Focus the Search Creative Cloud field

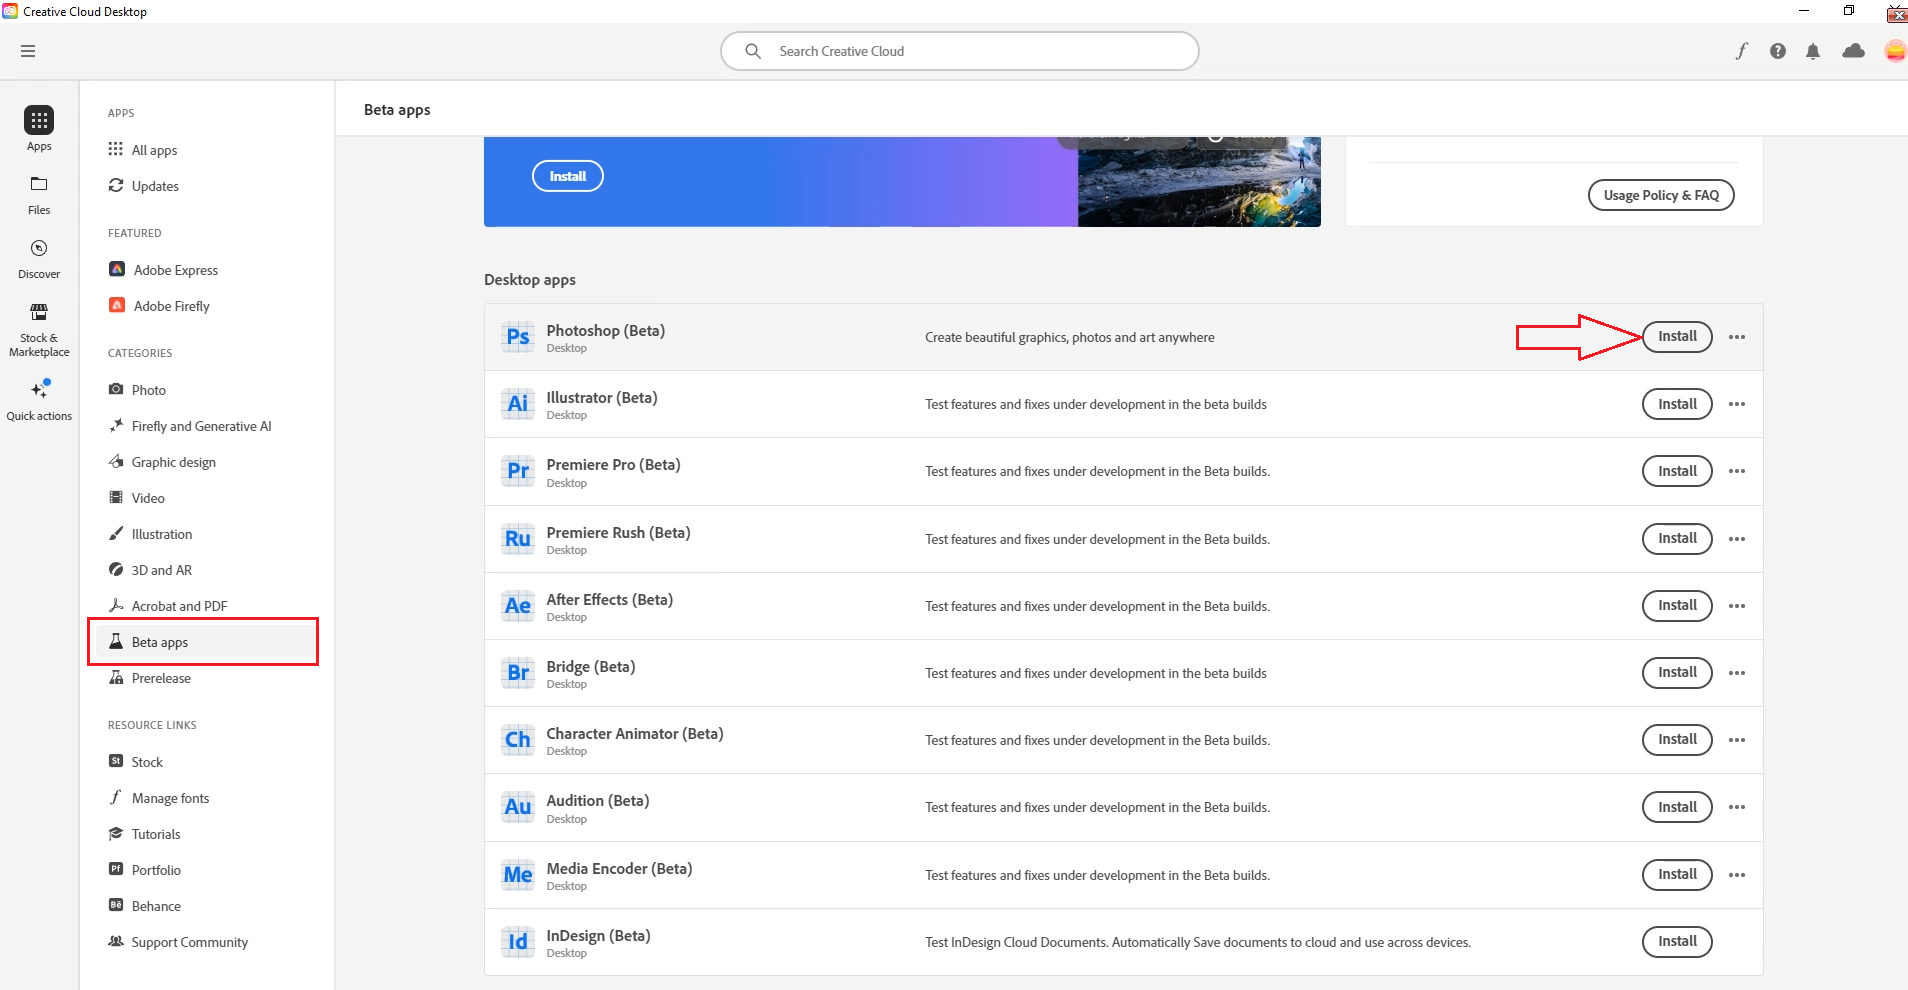(x=959, y=51)
